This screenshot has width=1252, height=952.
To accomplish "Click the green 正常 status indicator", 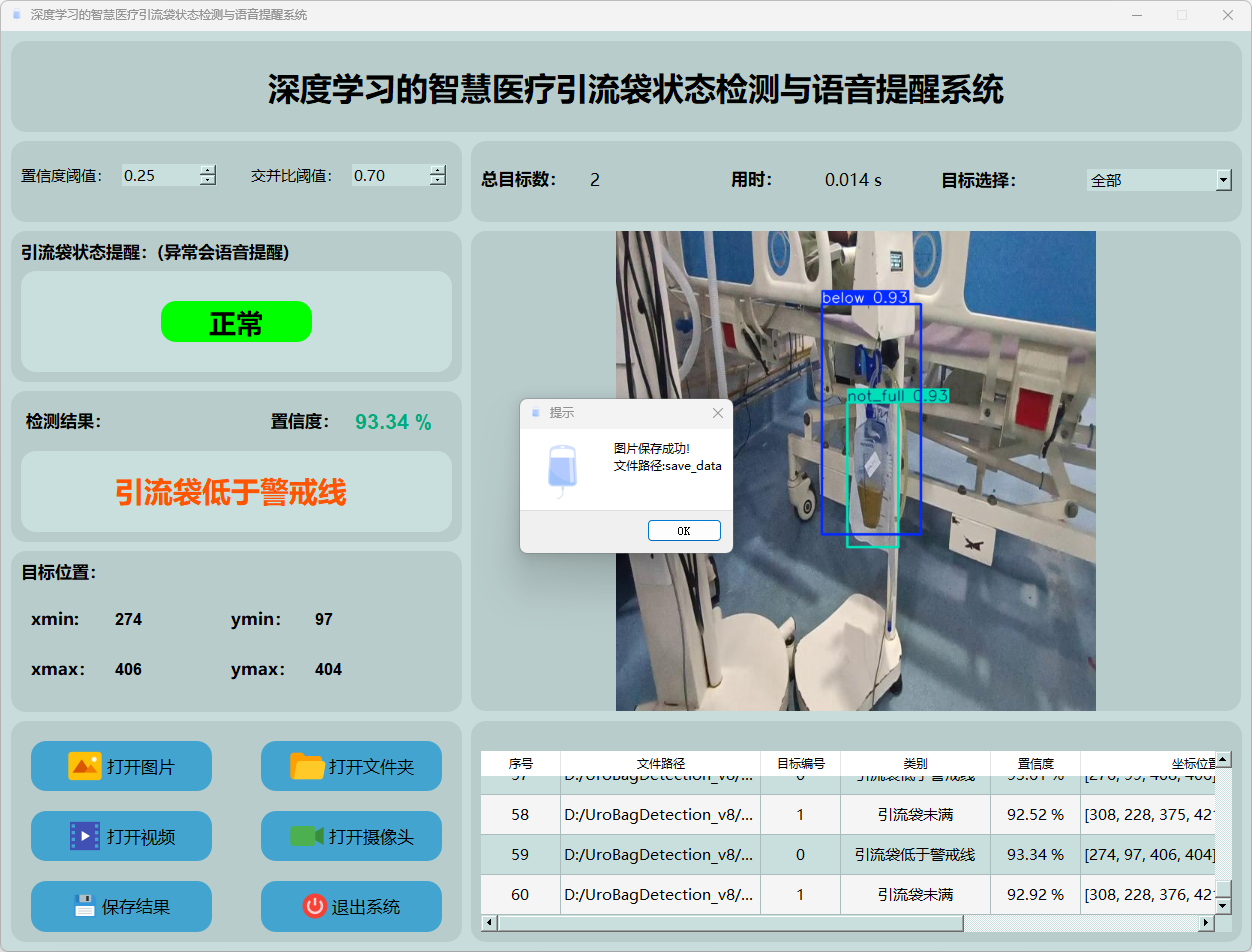I will click(236, 322).
